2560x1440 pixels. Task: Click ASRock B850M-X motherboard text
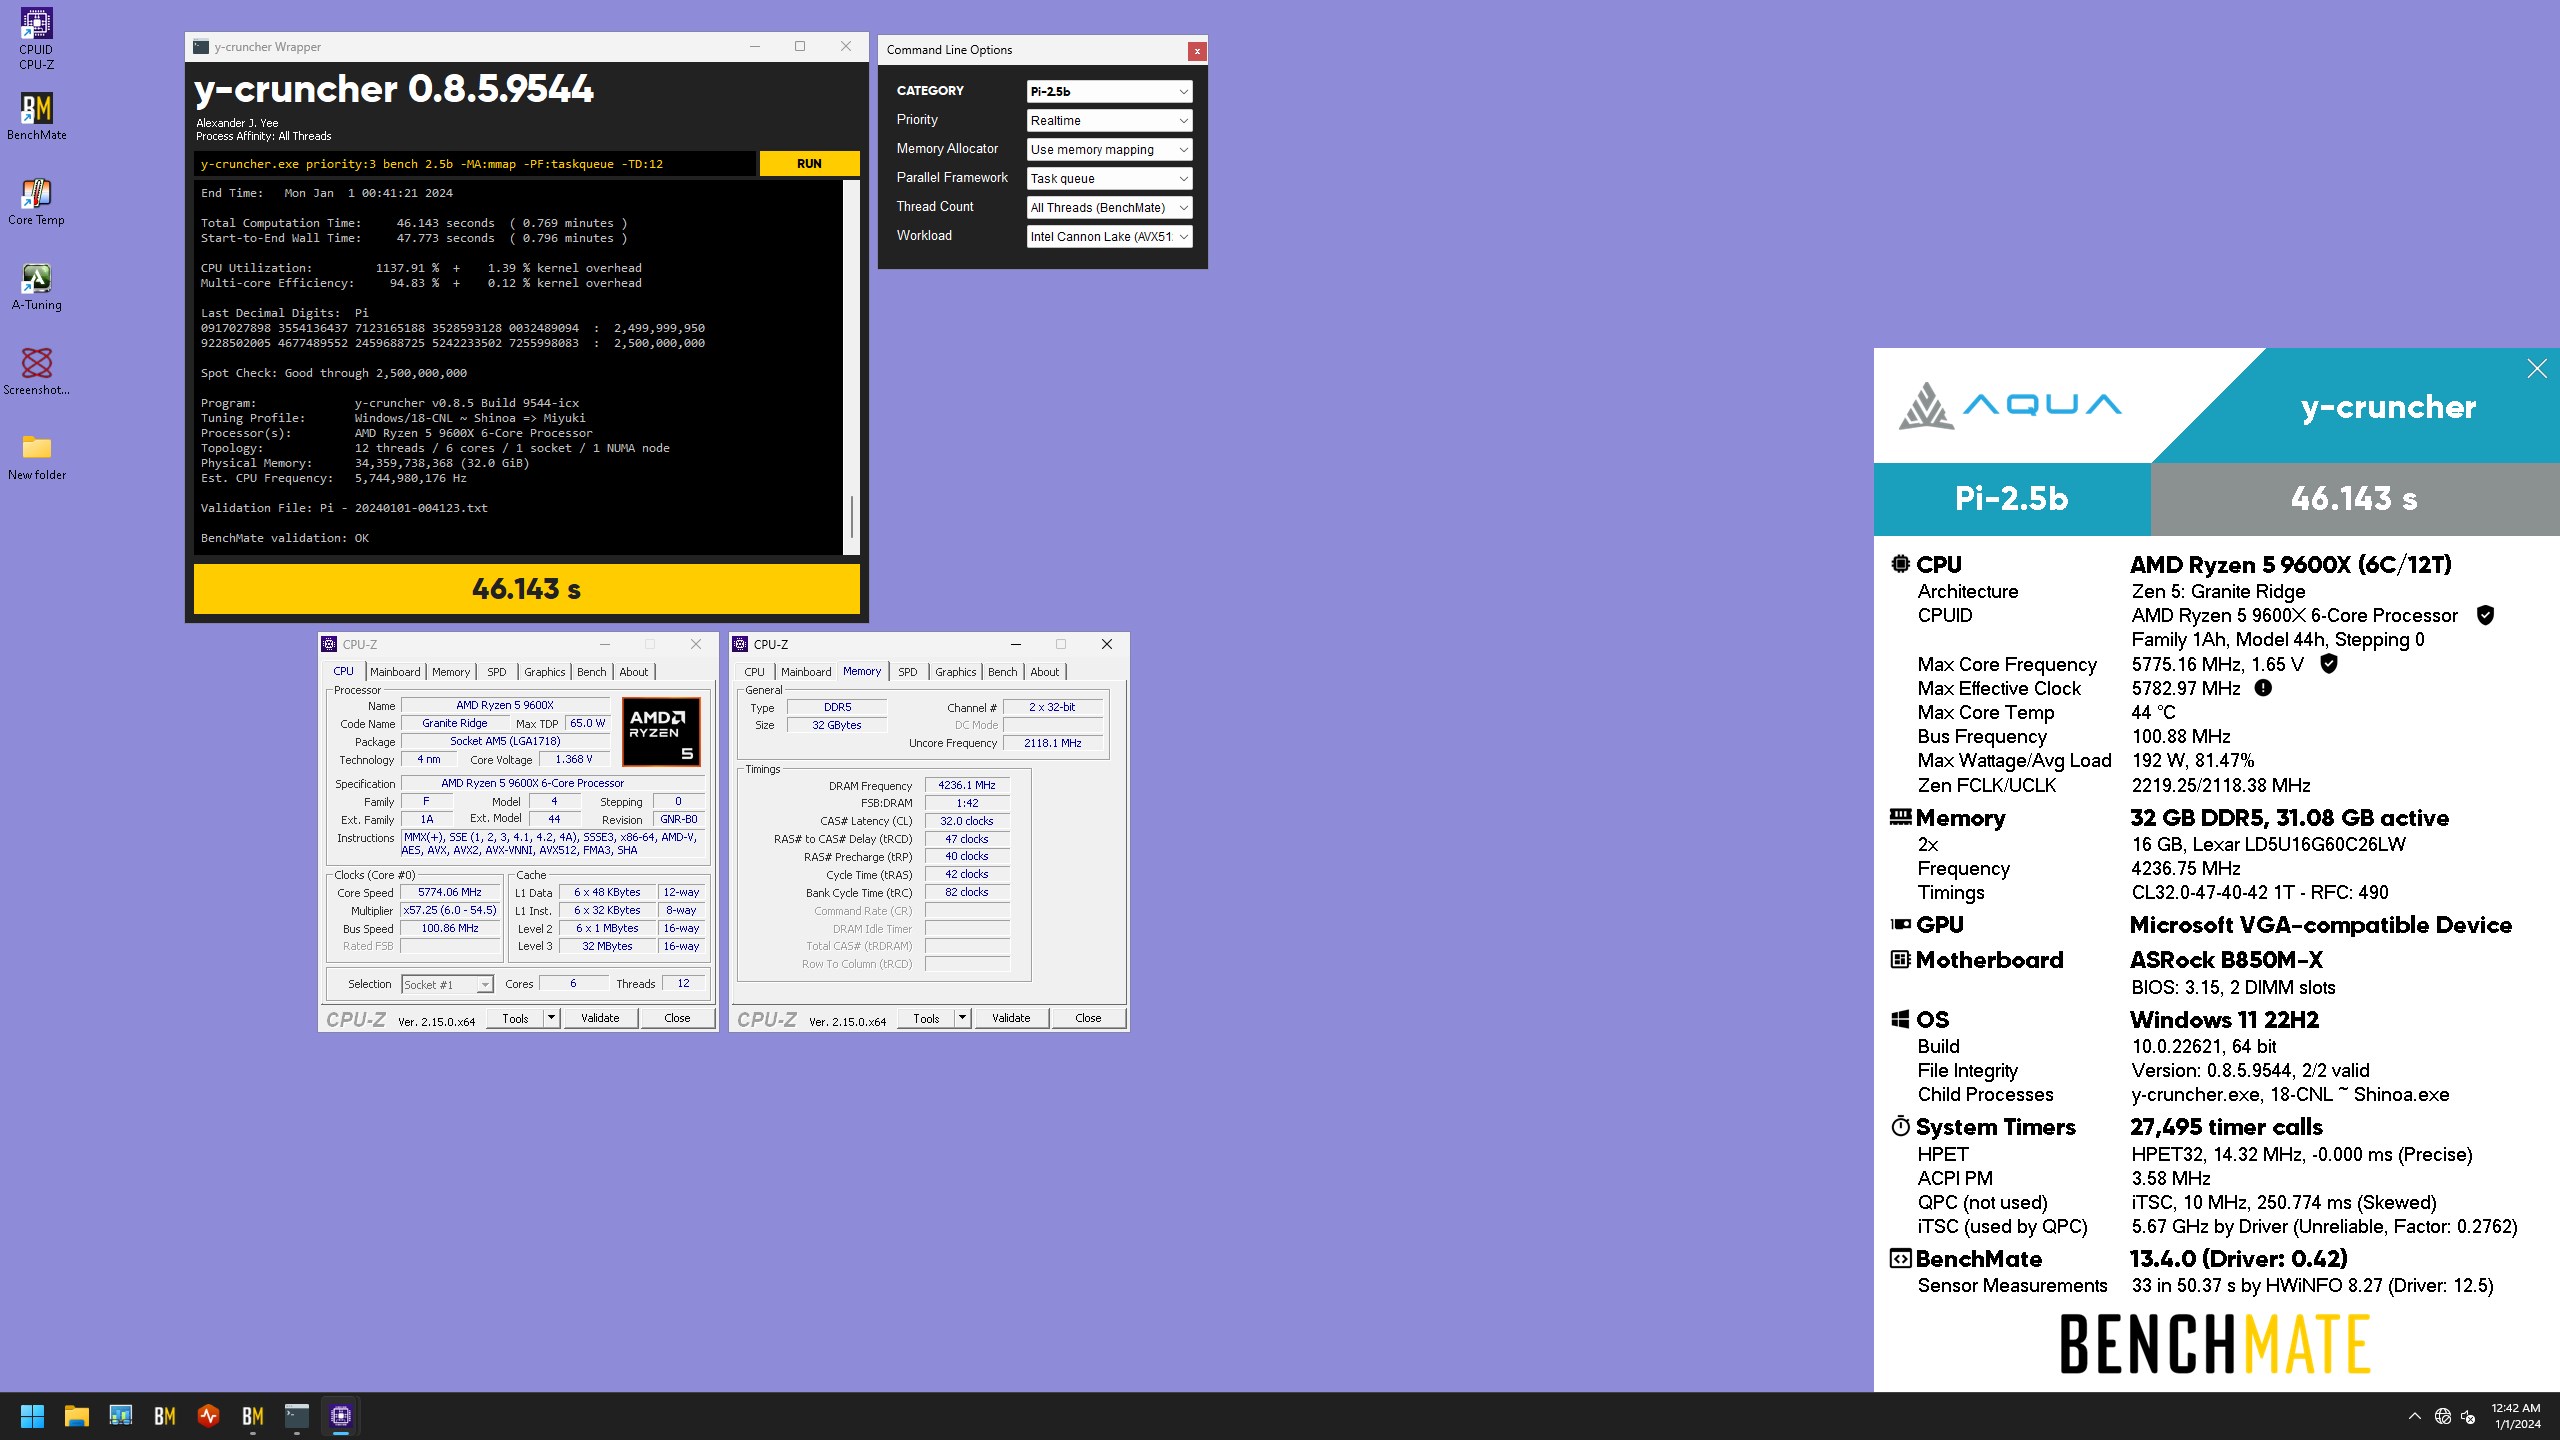coord(2226,960)
